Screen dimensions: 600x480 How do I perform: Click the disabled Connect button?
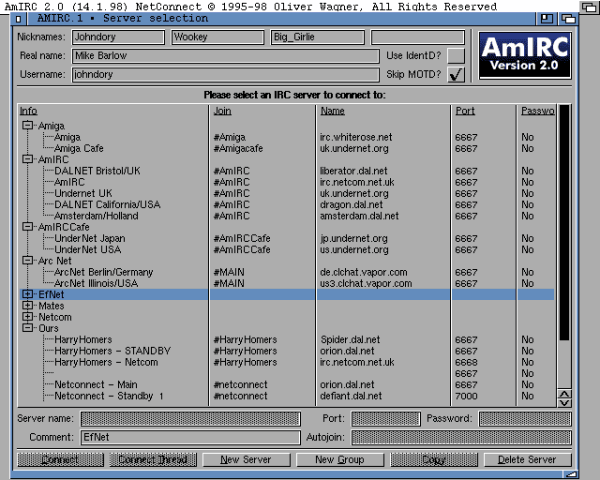(60, 460)
